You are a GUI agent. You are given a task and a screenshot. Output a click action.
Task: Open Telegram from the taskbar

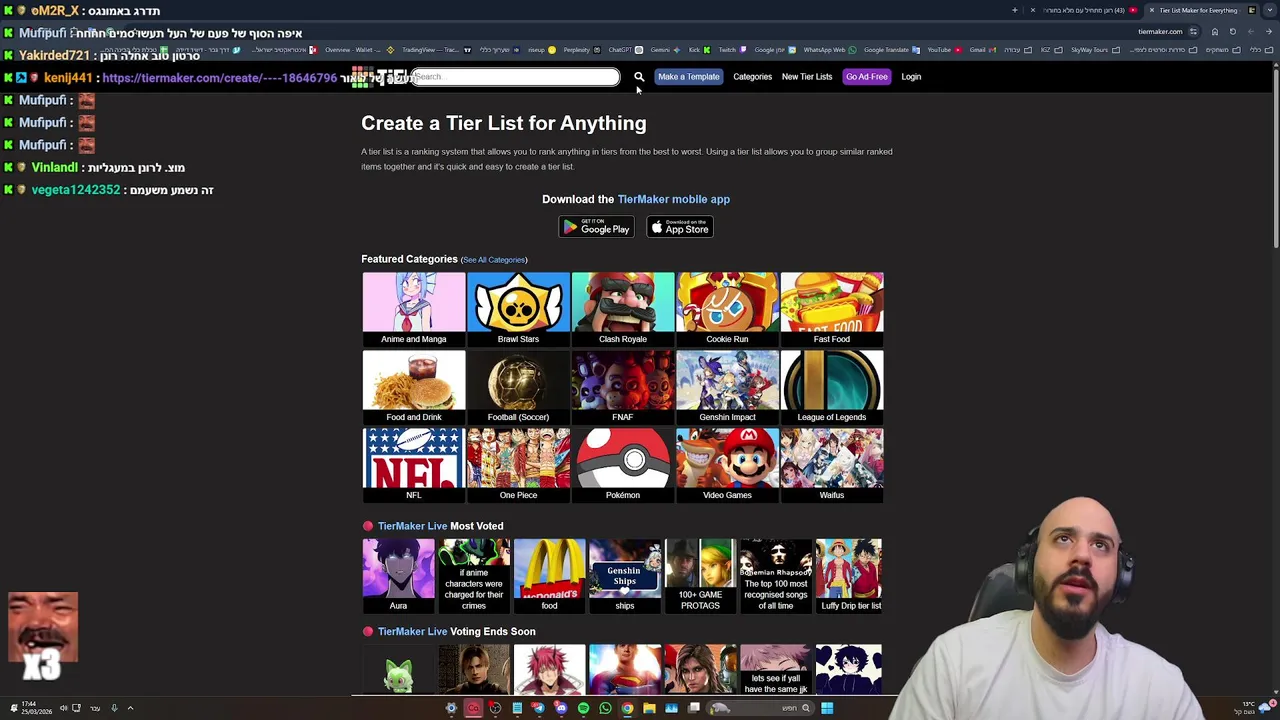pos(539,708)
